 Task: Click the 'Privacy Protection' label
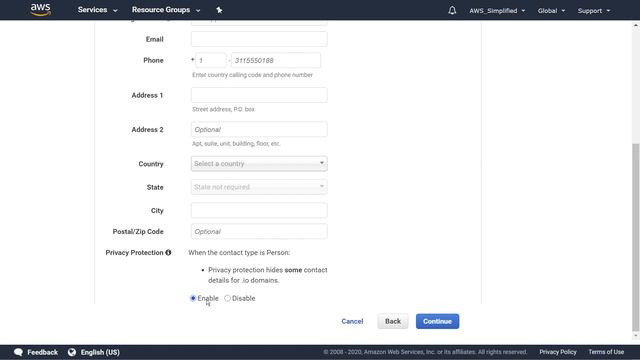[x=134, y=253]
